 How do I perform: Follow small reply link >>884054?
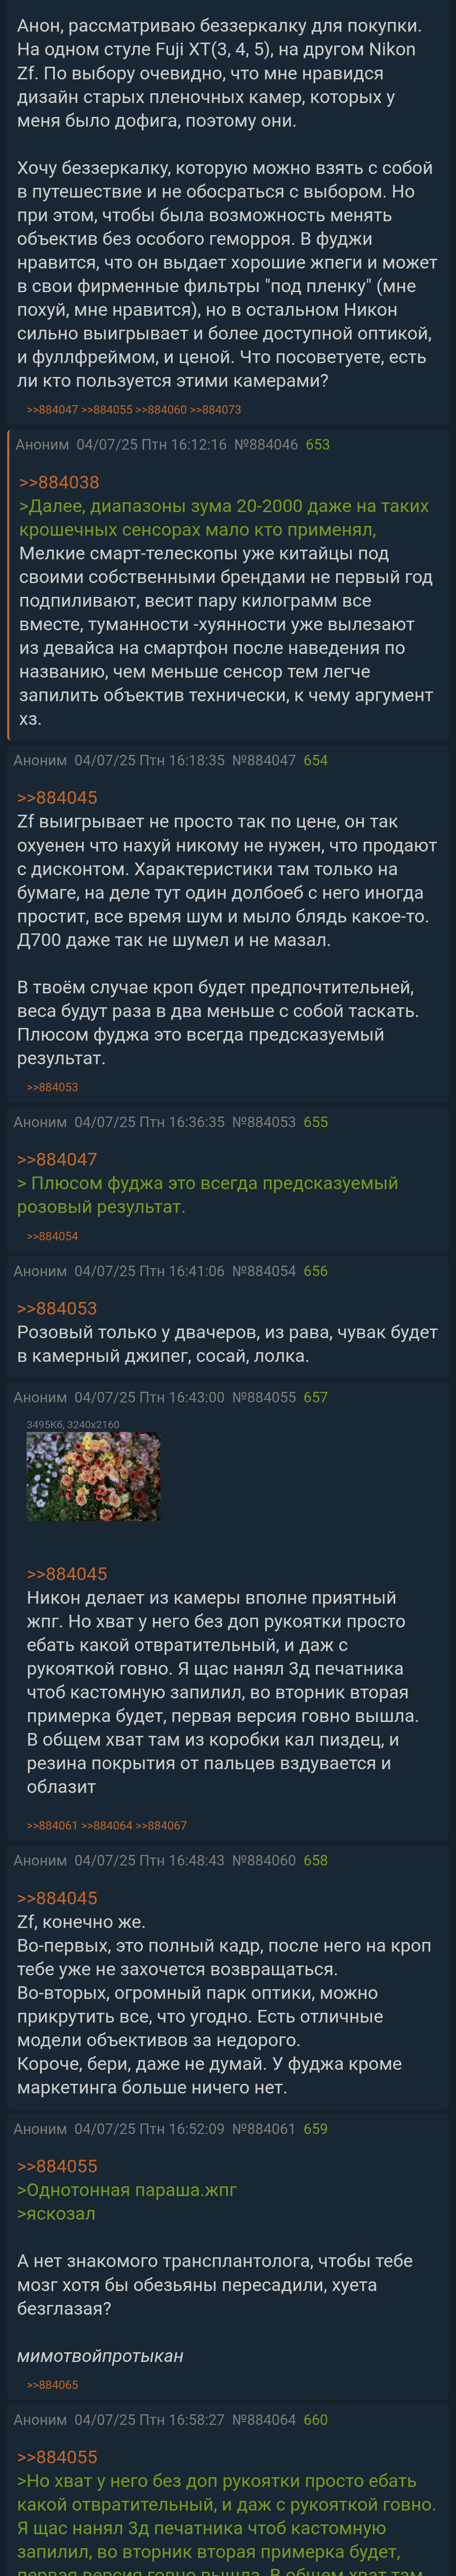(x=52, y=1236)
